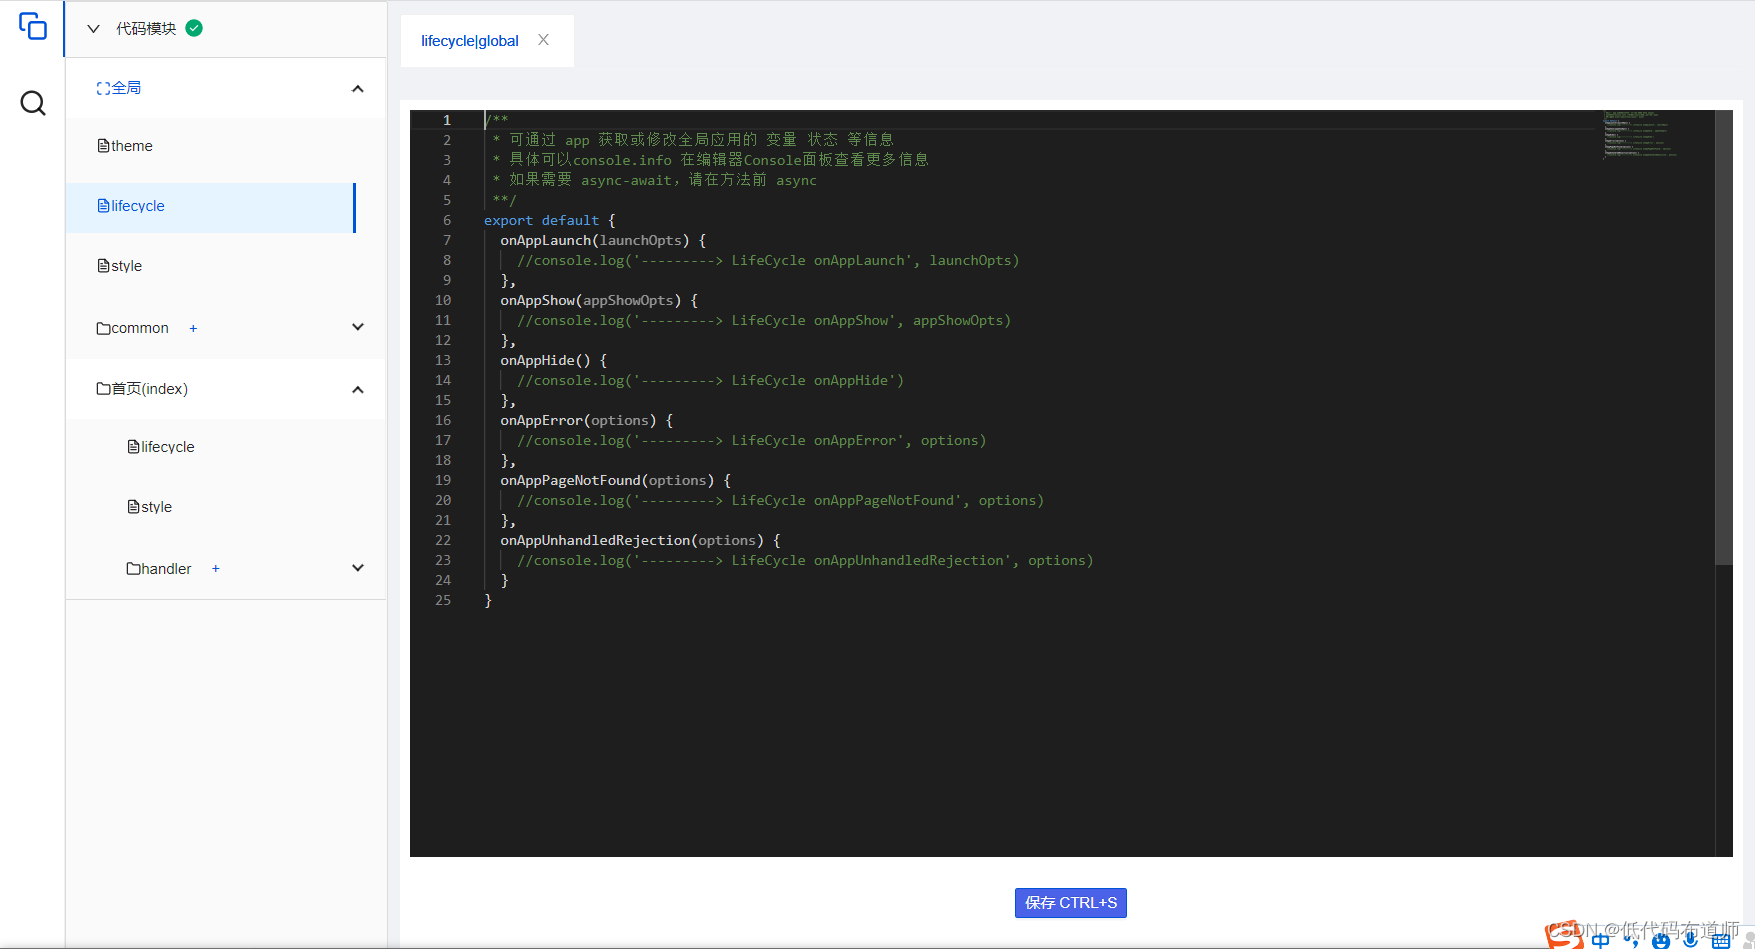Select the 全局 section label
This screenshot has width=1755, height=949.
coord(126,88)
